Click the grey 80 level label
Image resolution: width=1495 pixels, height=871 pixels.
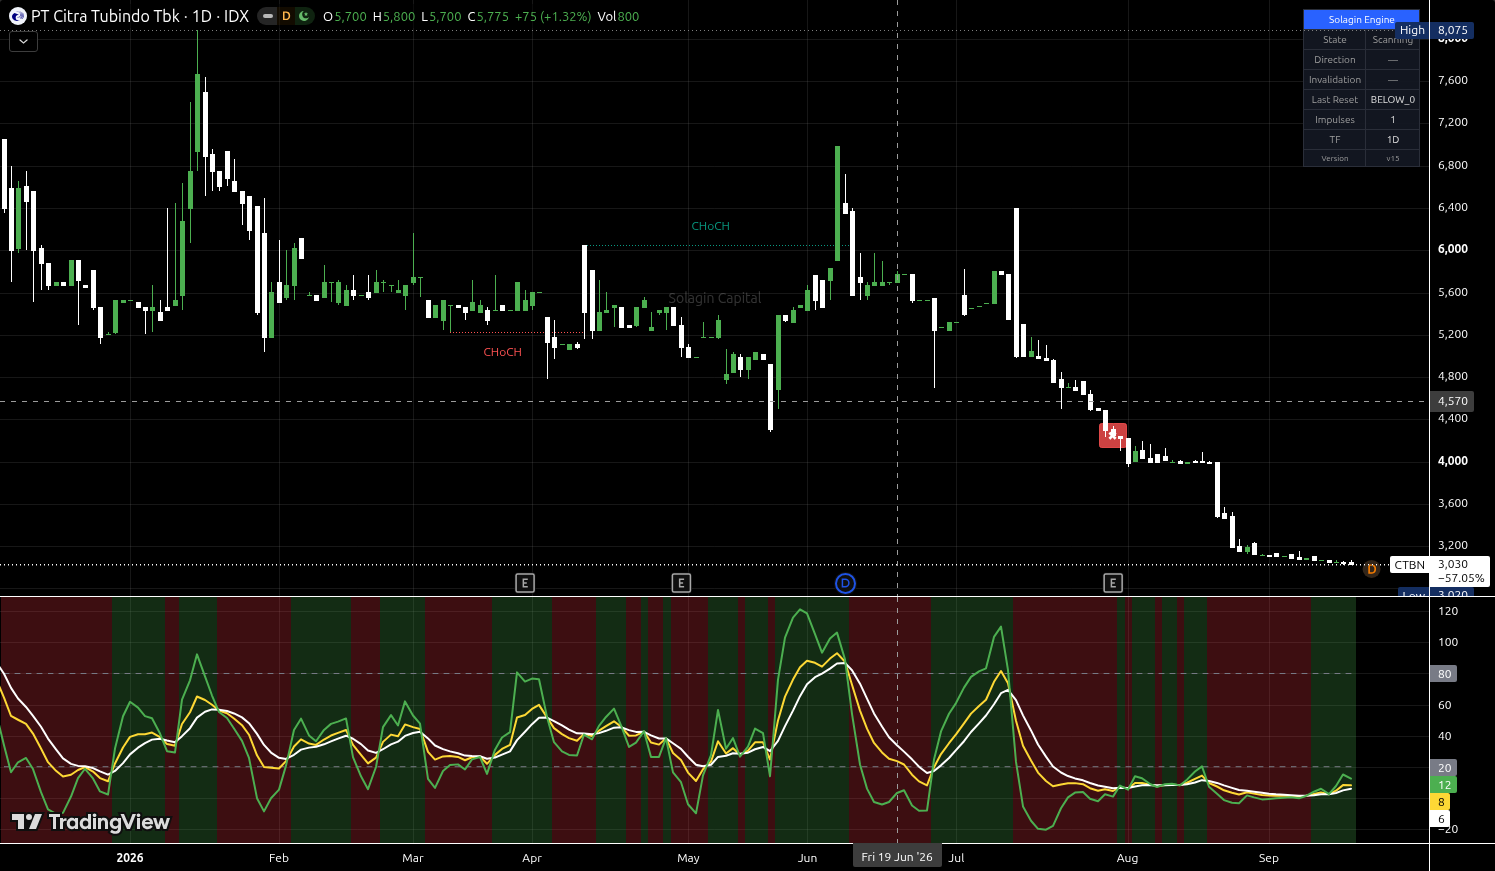[1444, 674]
